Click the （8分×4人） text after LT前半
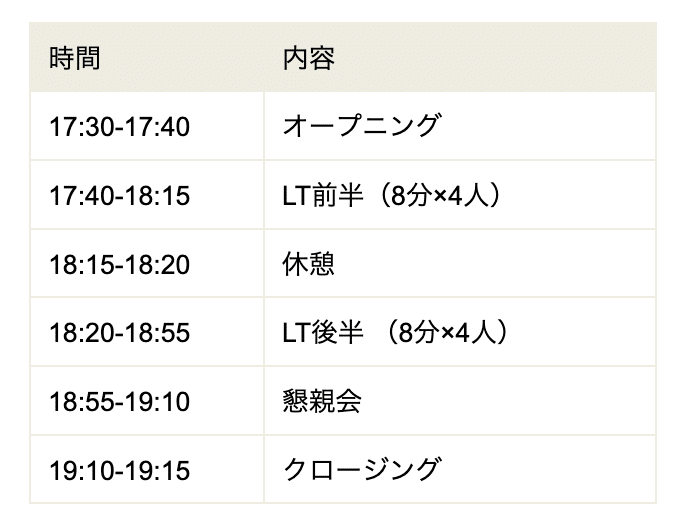This screenshot has height=522, width=688. (430, 196)
